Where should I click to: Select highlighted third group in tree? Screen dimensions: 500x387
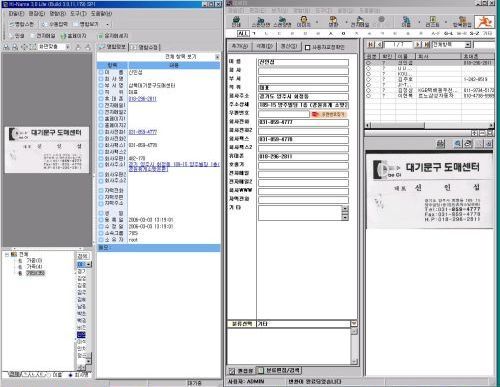tap(35, 273)
